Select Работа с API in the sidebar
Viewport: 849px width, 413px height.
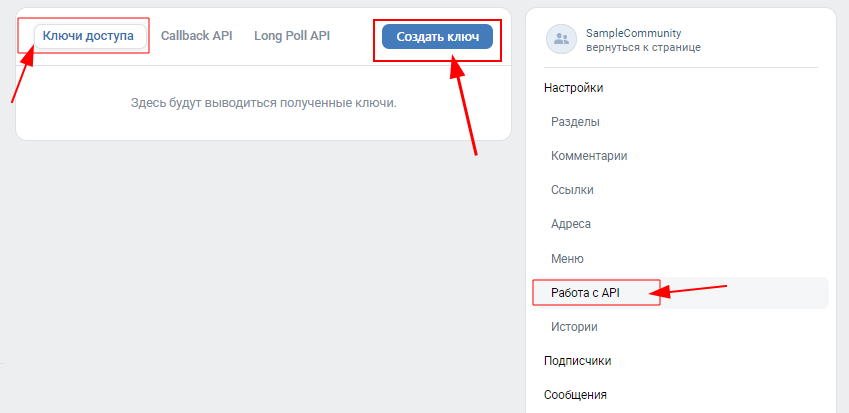coord(586,292)
